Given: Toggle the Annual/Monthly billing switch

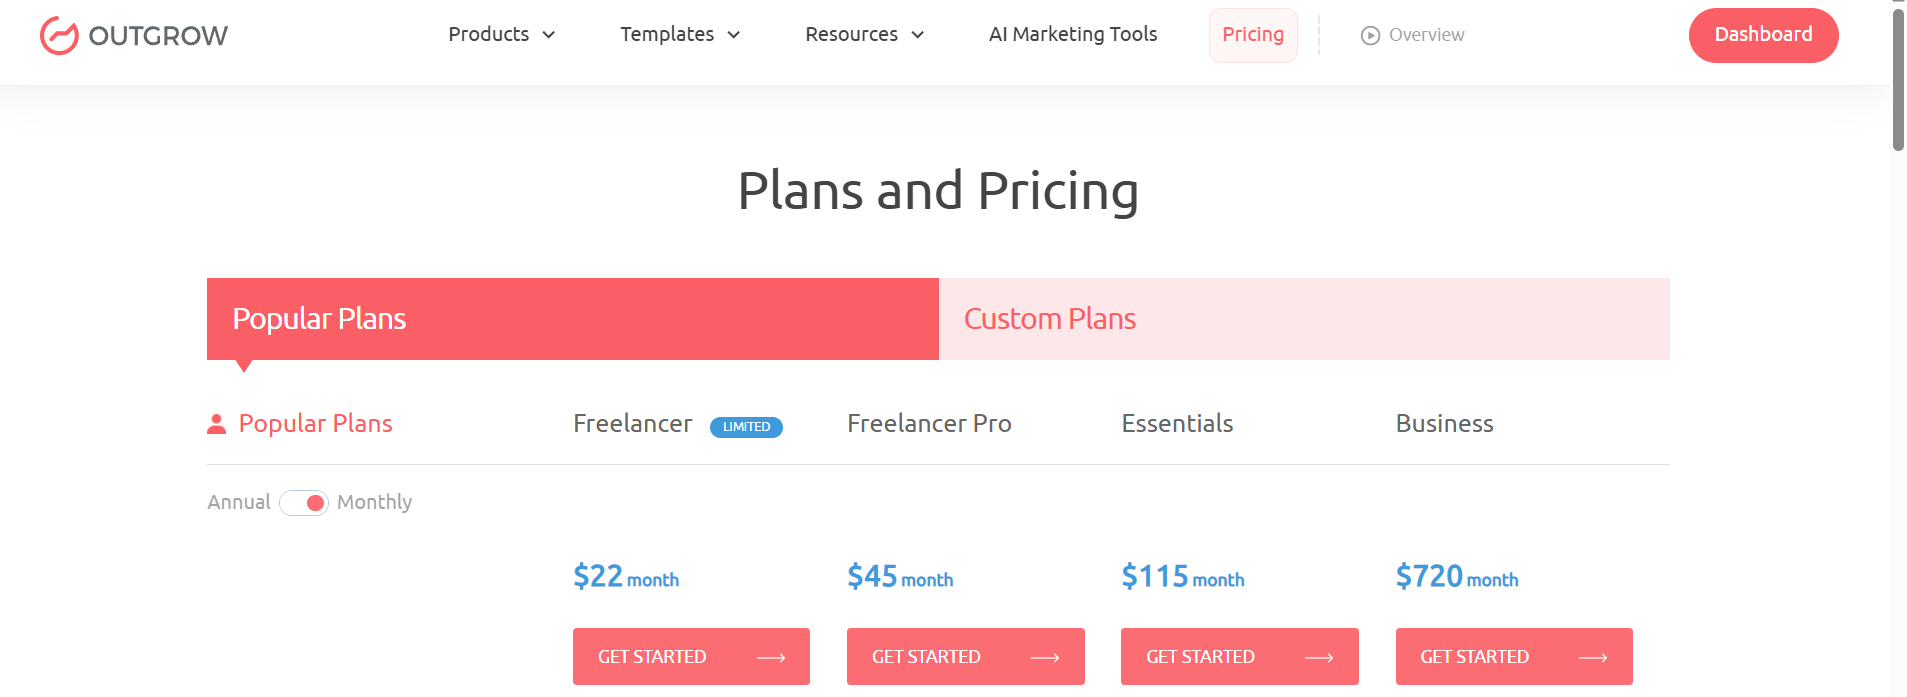Looking at the screenshot, I should 304,503.
